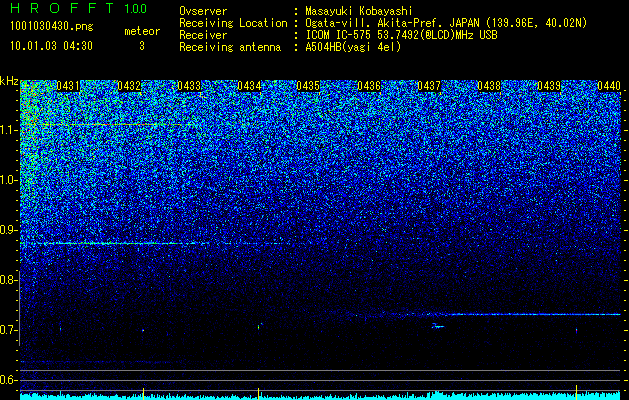Click the 0439 time label
The width and height of the screenshot is (629, 400).
pos(549,86)
